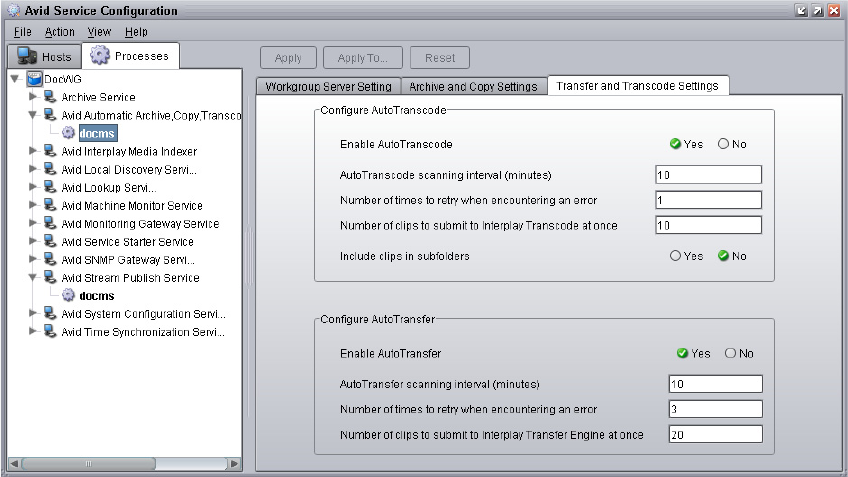Switch to Workgroup Server Setting tab
This screenshot has width=848, height=477.
(x=328, y=87)
